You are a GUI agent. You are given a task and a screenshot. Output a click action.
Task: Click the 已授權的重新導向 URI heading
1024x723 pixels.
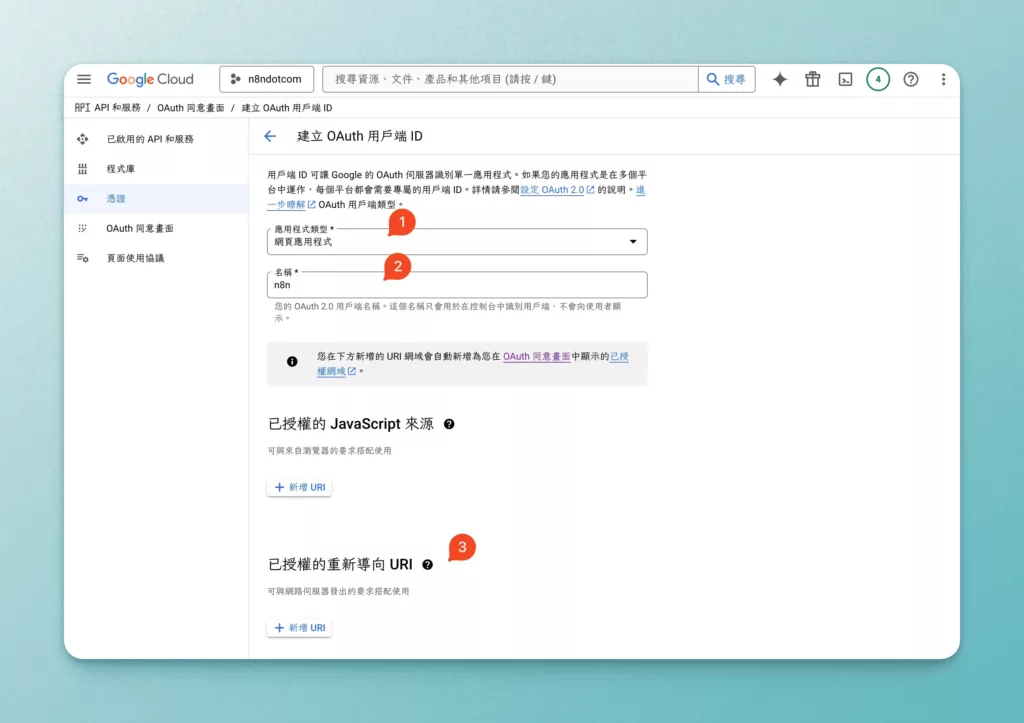coord(340,564)
